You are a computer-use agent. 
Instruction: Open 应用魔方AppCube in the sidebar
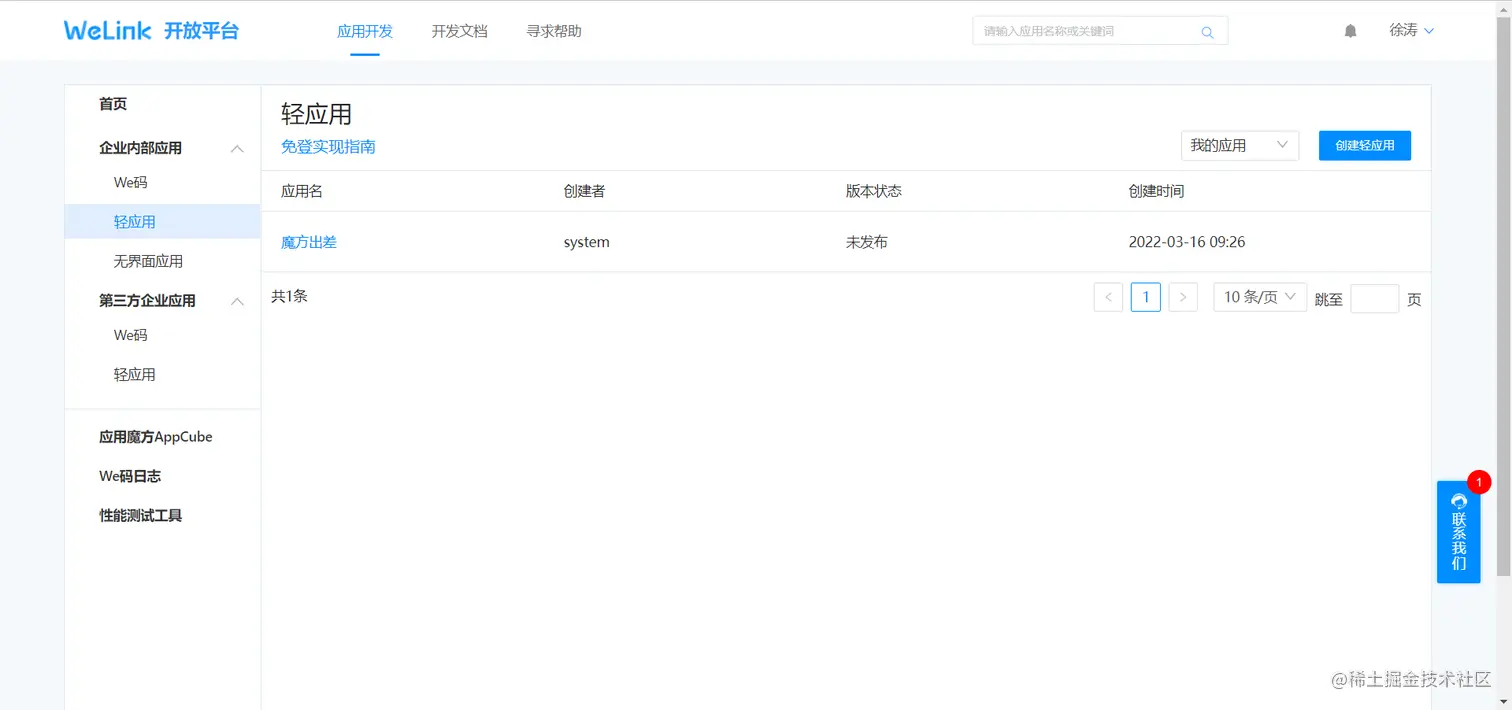click(155, 436)
